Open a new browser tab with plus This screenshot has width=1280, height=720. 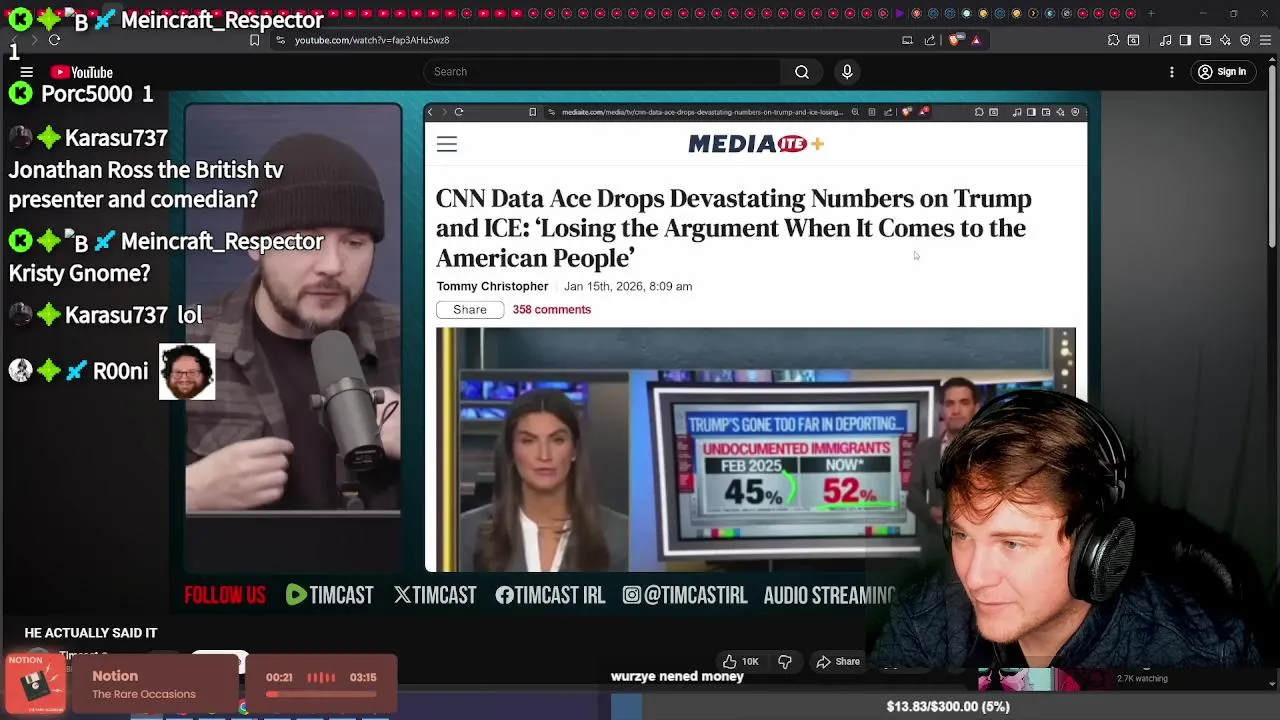tap(1151, 13)
